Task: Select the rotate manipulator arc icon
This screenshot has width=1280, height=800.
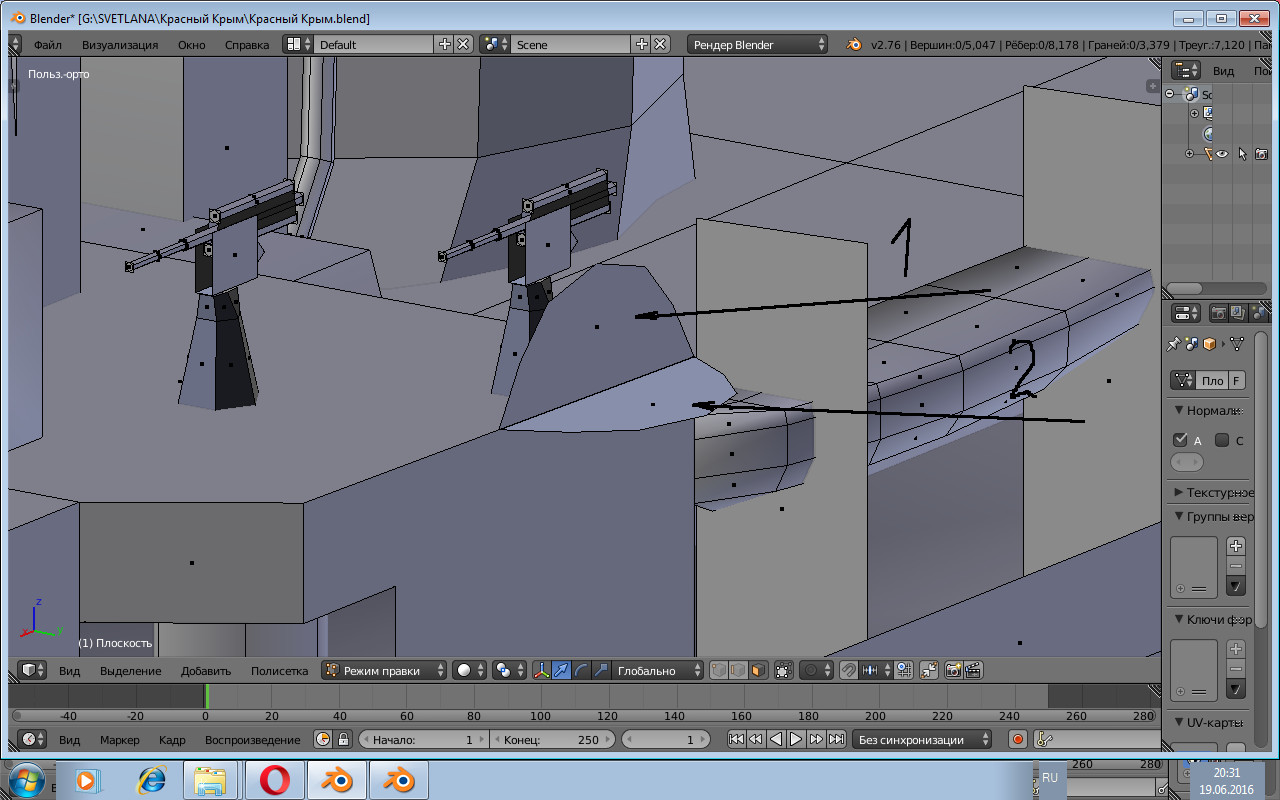Action: point(581,671)
